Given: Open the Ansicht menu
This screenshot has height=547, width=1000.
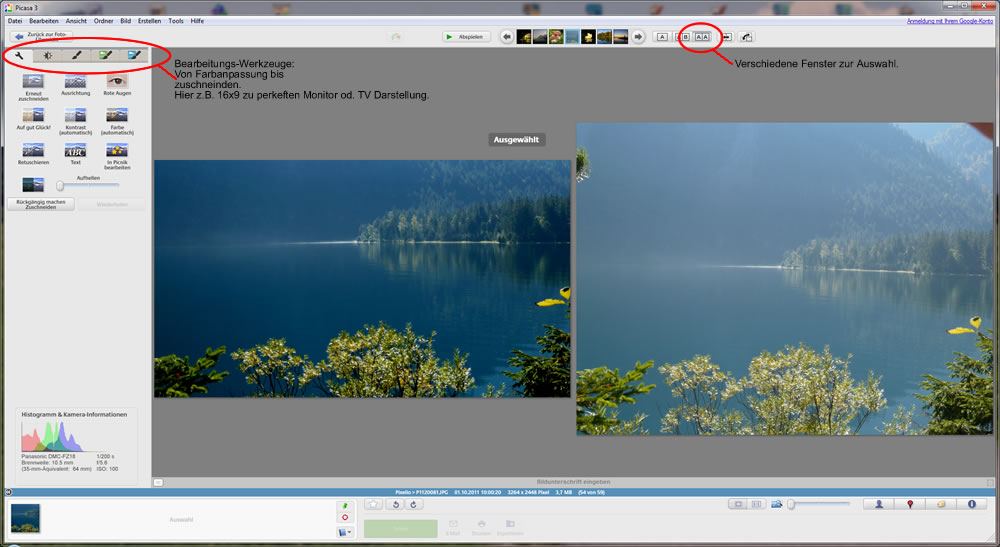Looking at the screenshot, I should click(x=76, y=20).
